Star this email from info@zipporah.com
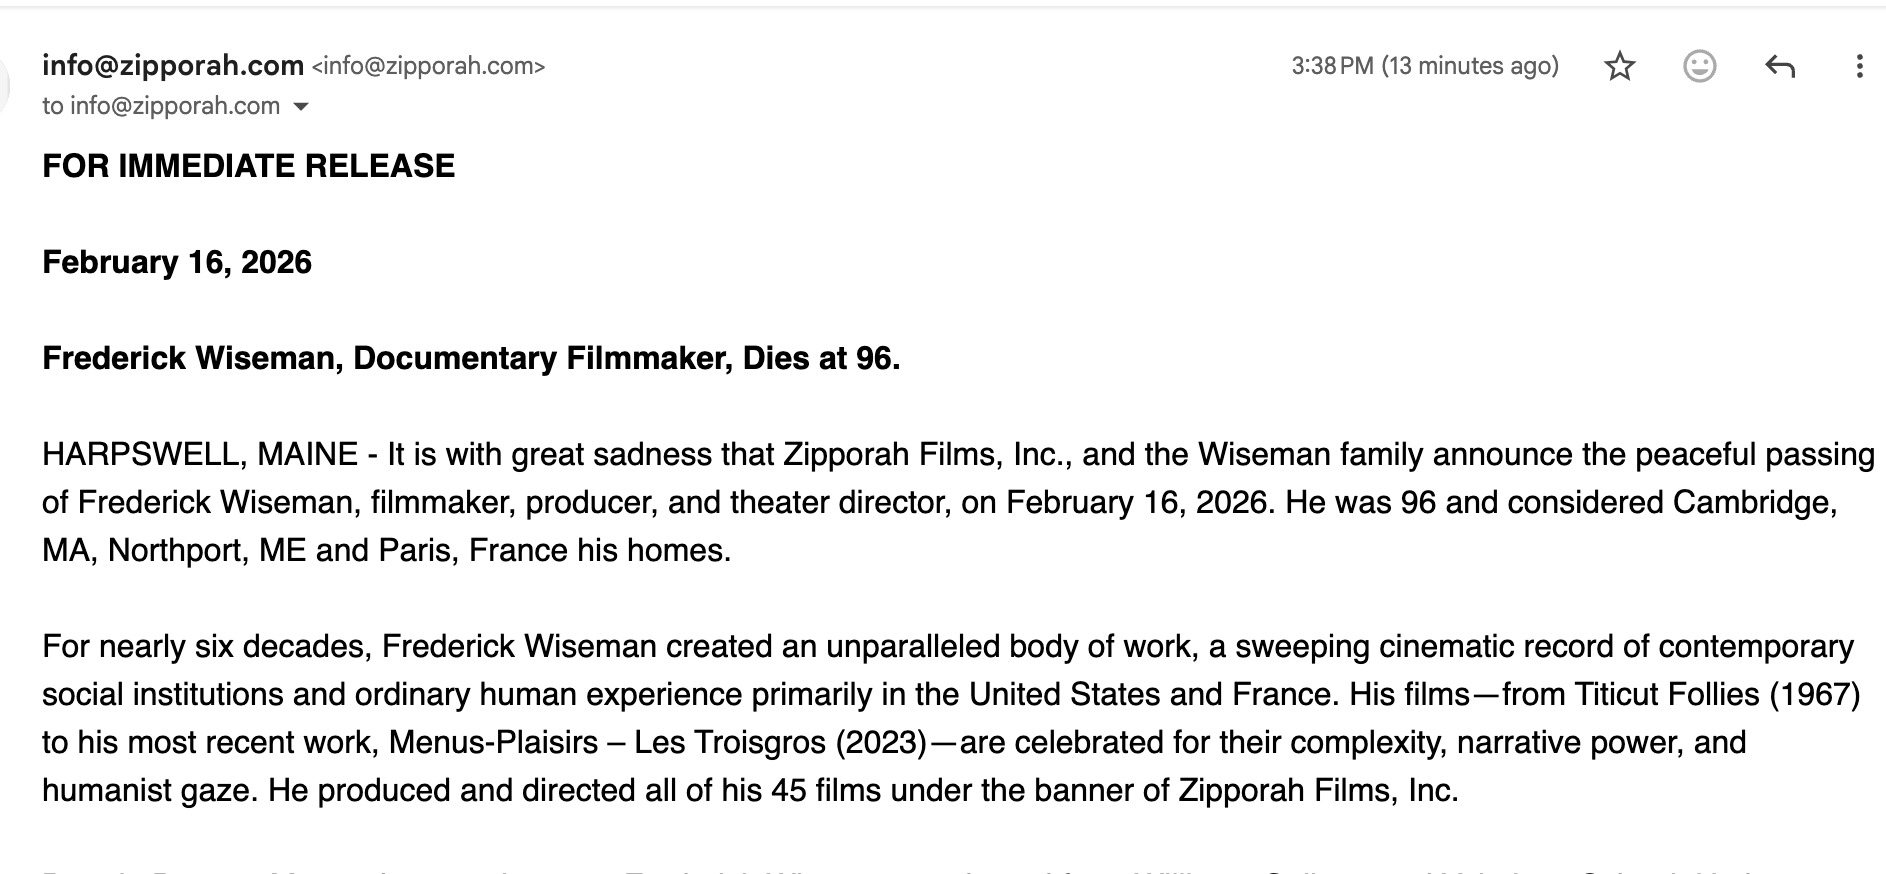The image size is (1886, 874). tap(1619, 67)
